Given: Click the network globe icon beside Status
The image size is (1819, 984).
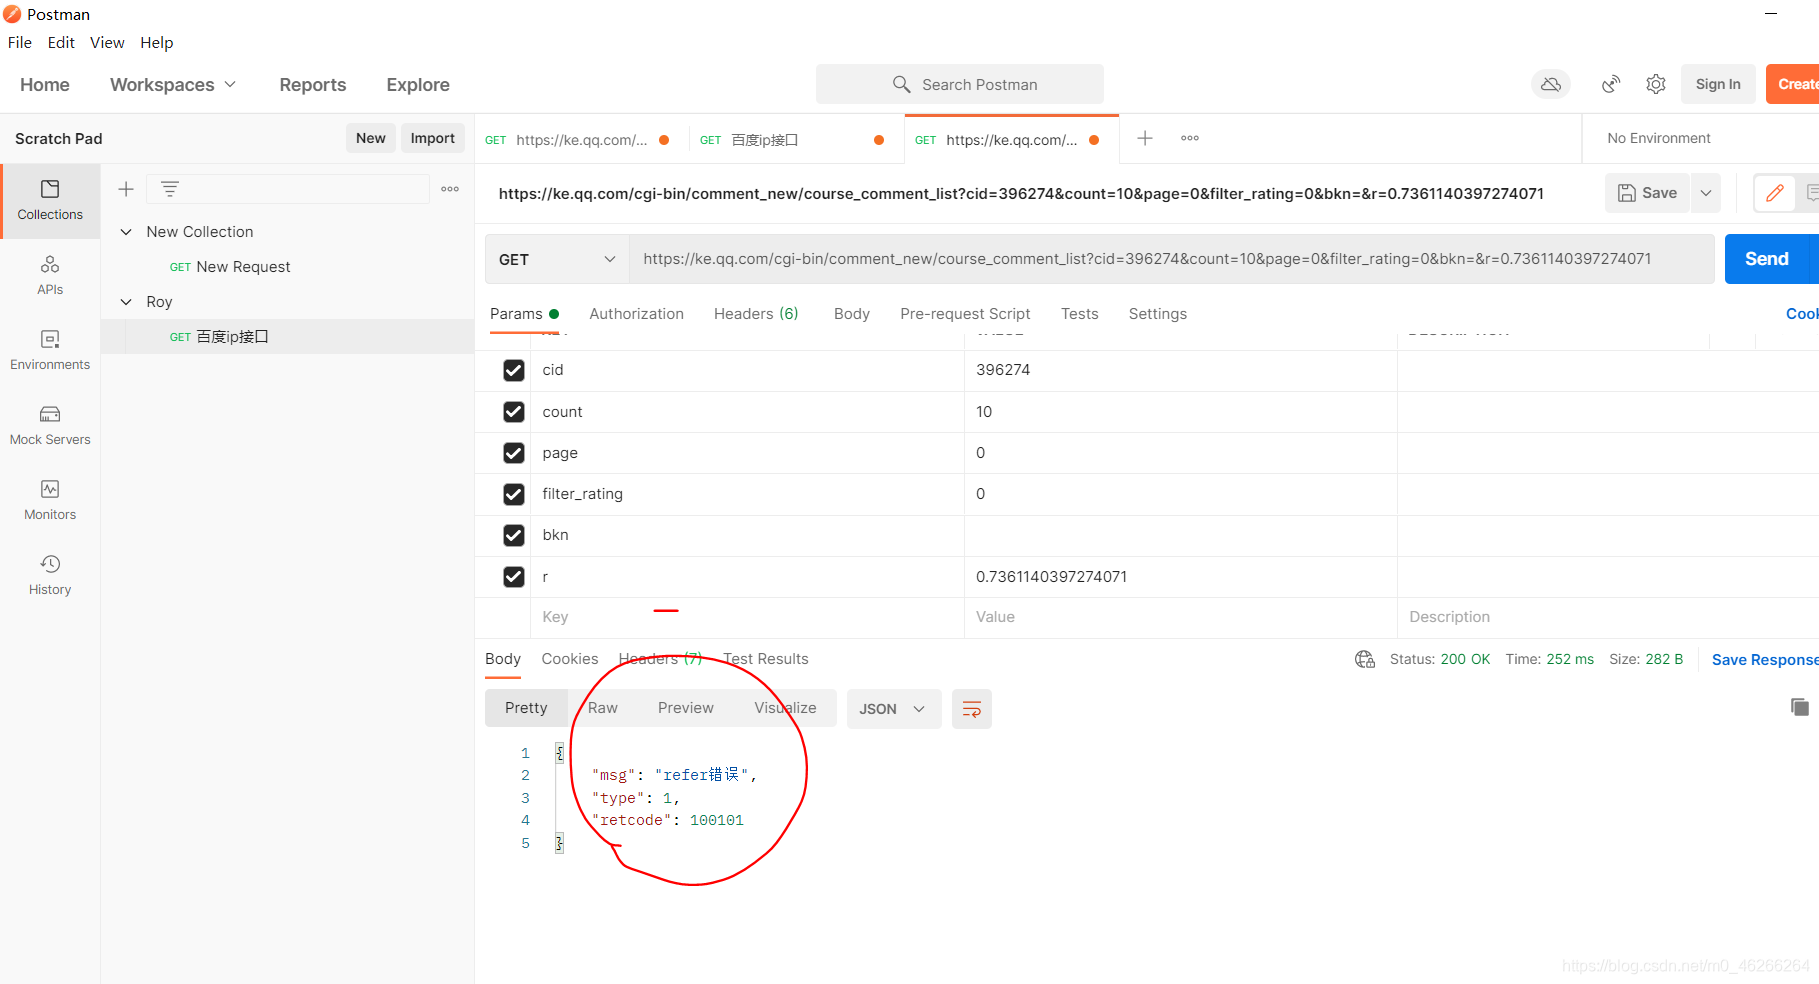Looking at the screenshot, I should (1365, 659).
